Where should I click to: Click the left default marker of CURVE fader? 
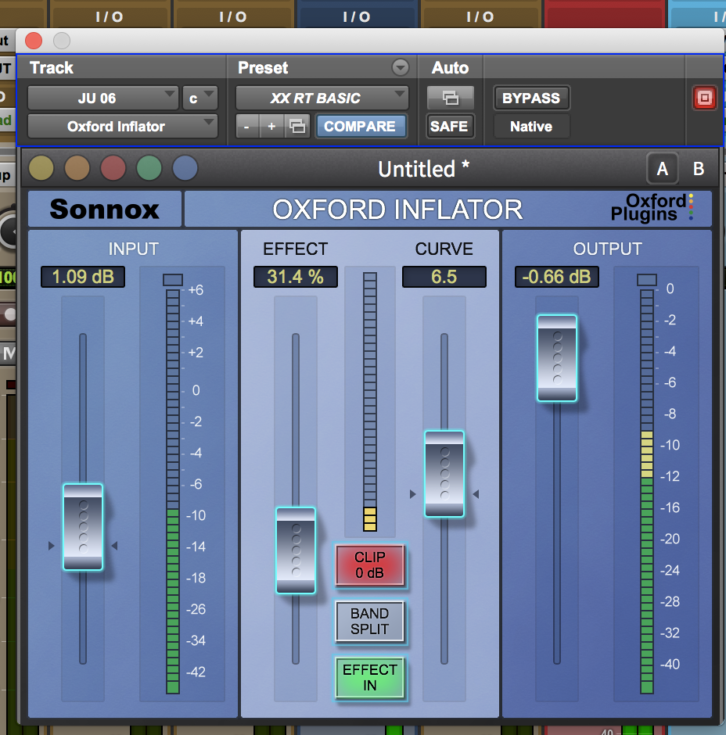point(412,494)
